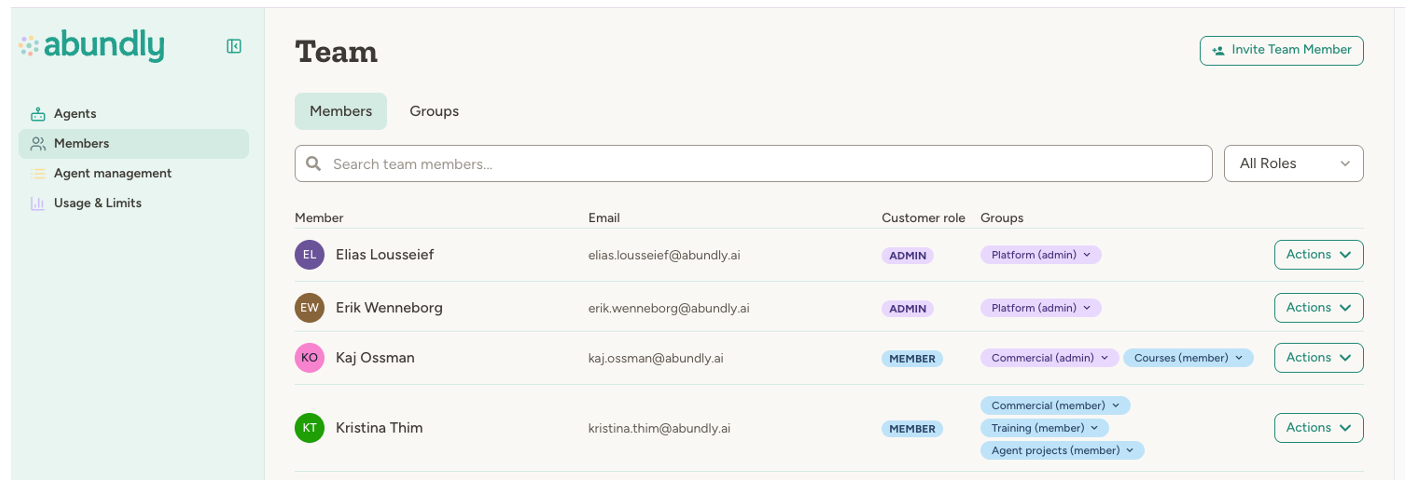The width and height of the screenshot is (1412, 487).
Task: Expand the Agent projects (member) chip
Action: [x=1063, y=451]
